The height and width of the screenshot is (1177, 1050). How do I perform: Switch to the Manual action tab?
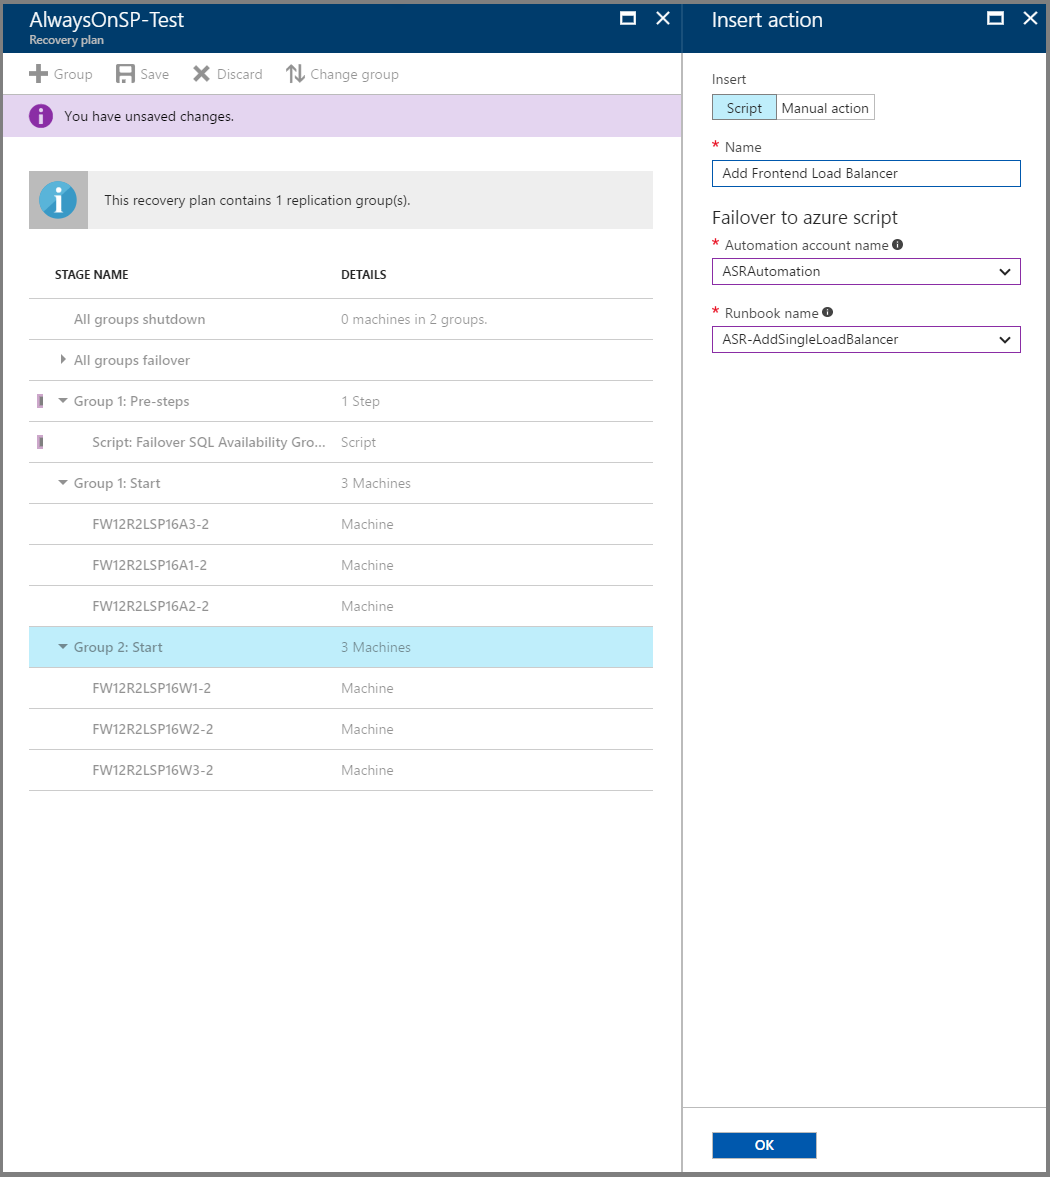[824, 107]
